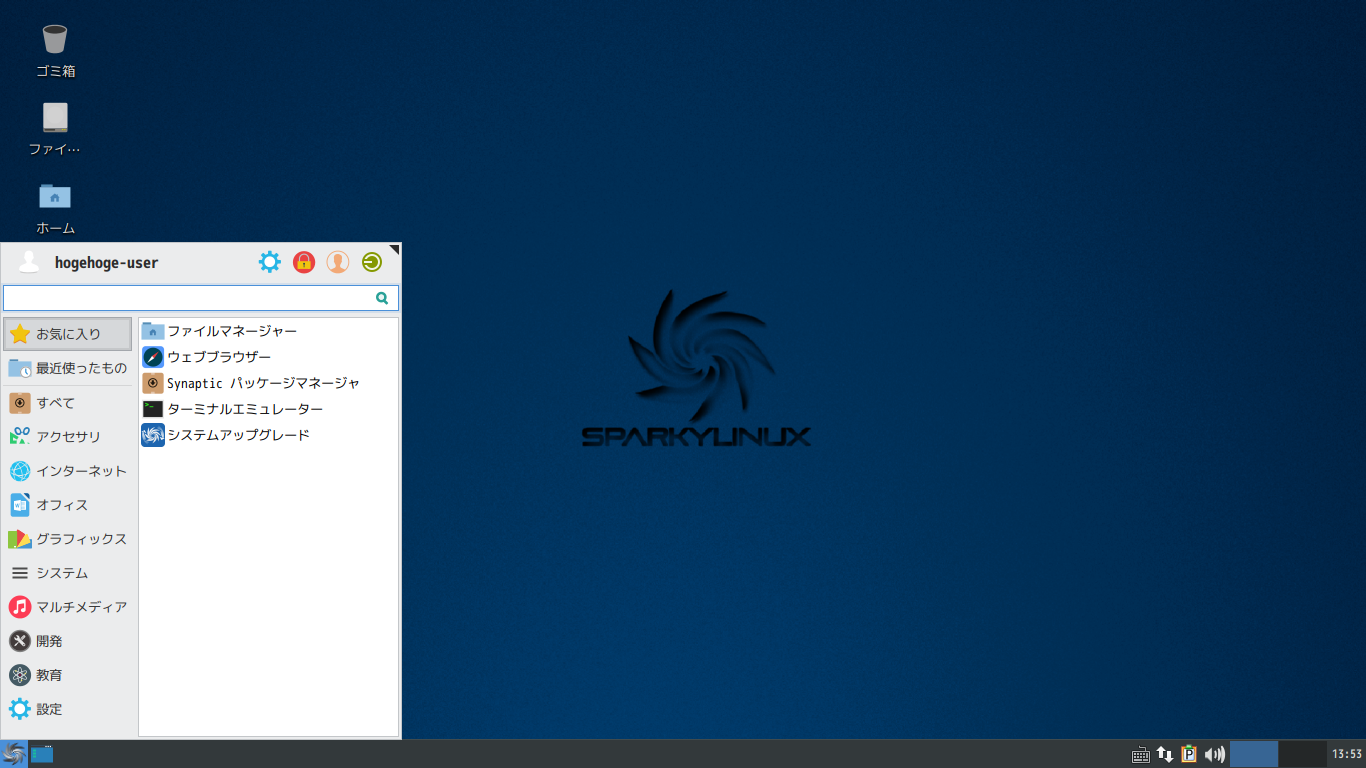Launch ファイルマネージャー from favorites
The width and height of the screenshot is (1366, 768).
[268, 331]
